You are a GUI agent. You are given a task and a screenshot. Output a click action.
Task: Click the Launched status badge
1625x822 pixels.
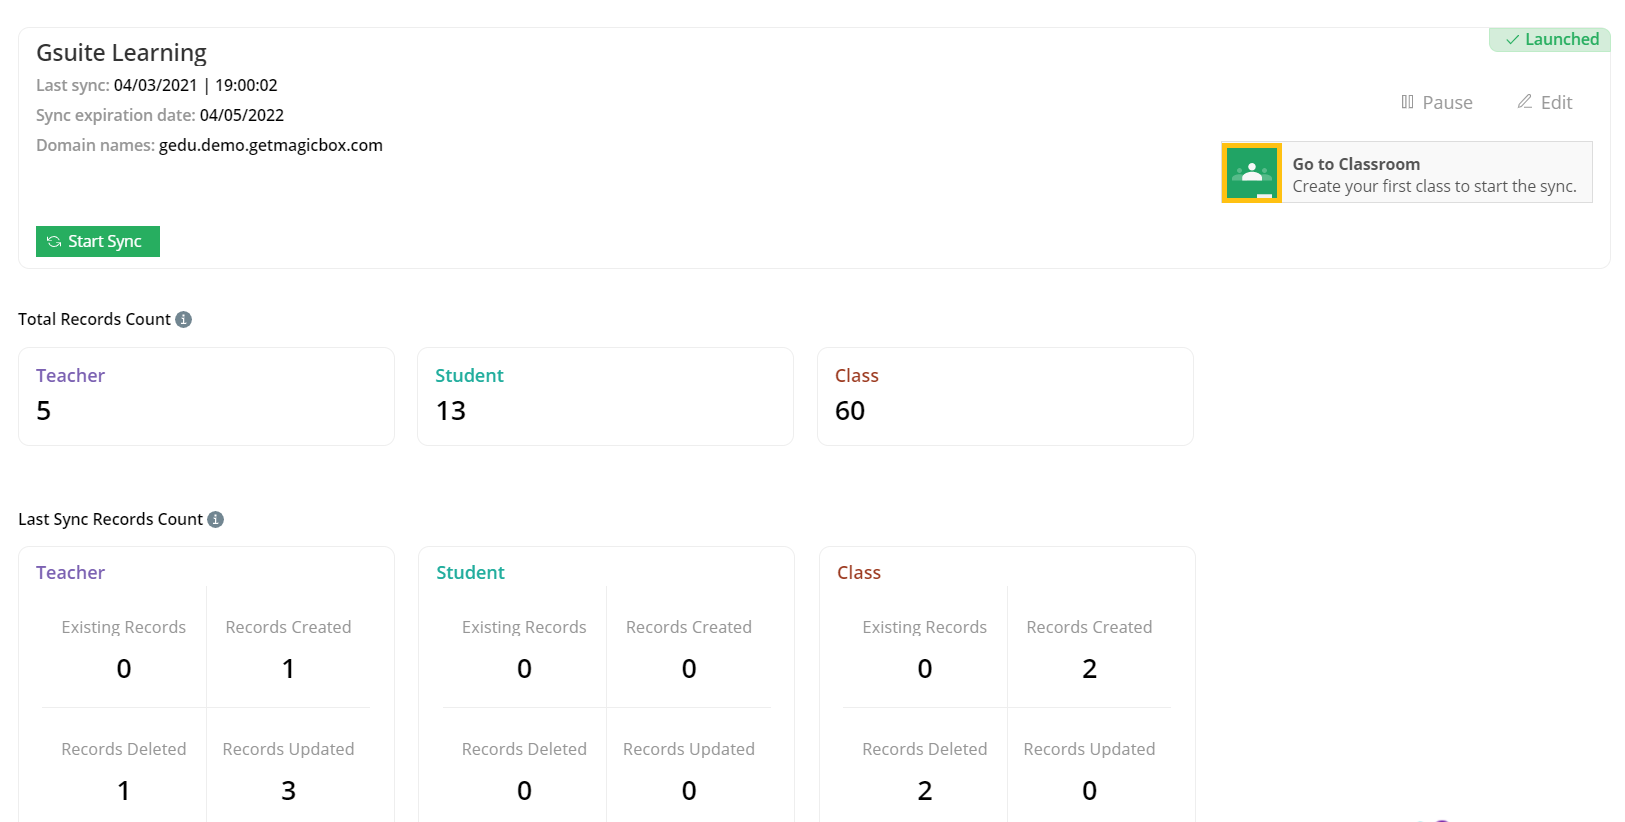pos(1551,40)
